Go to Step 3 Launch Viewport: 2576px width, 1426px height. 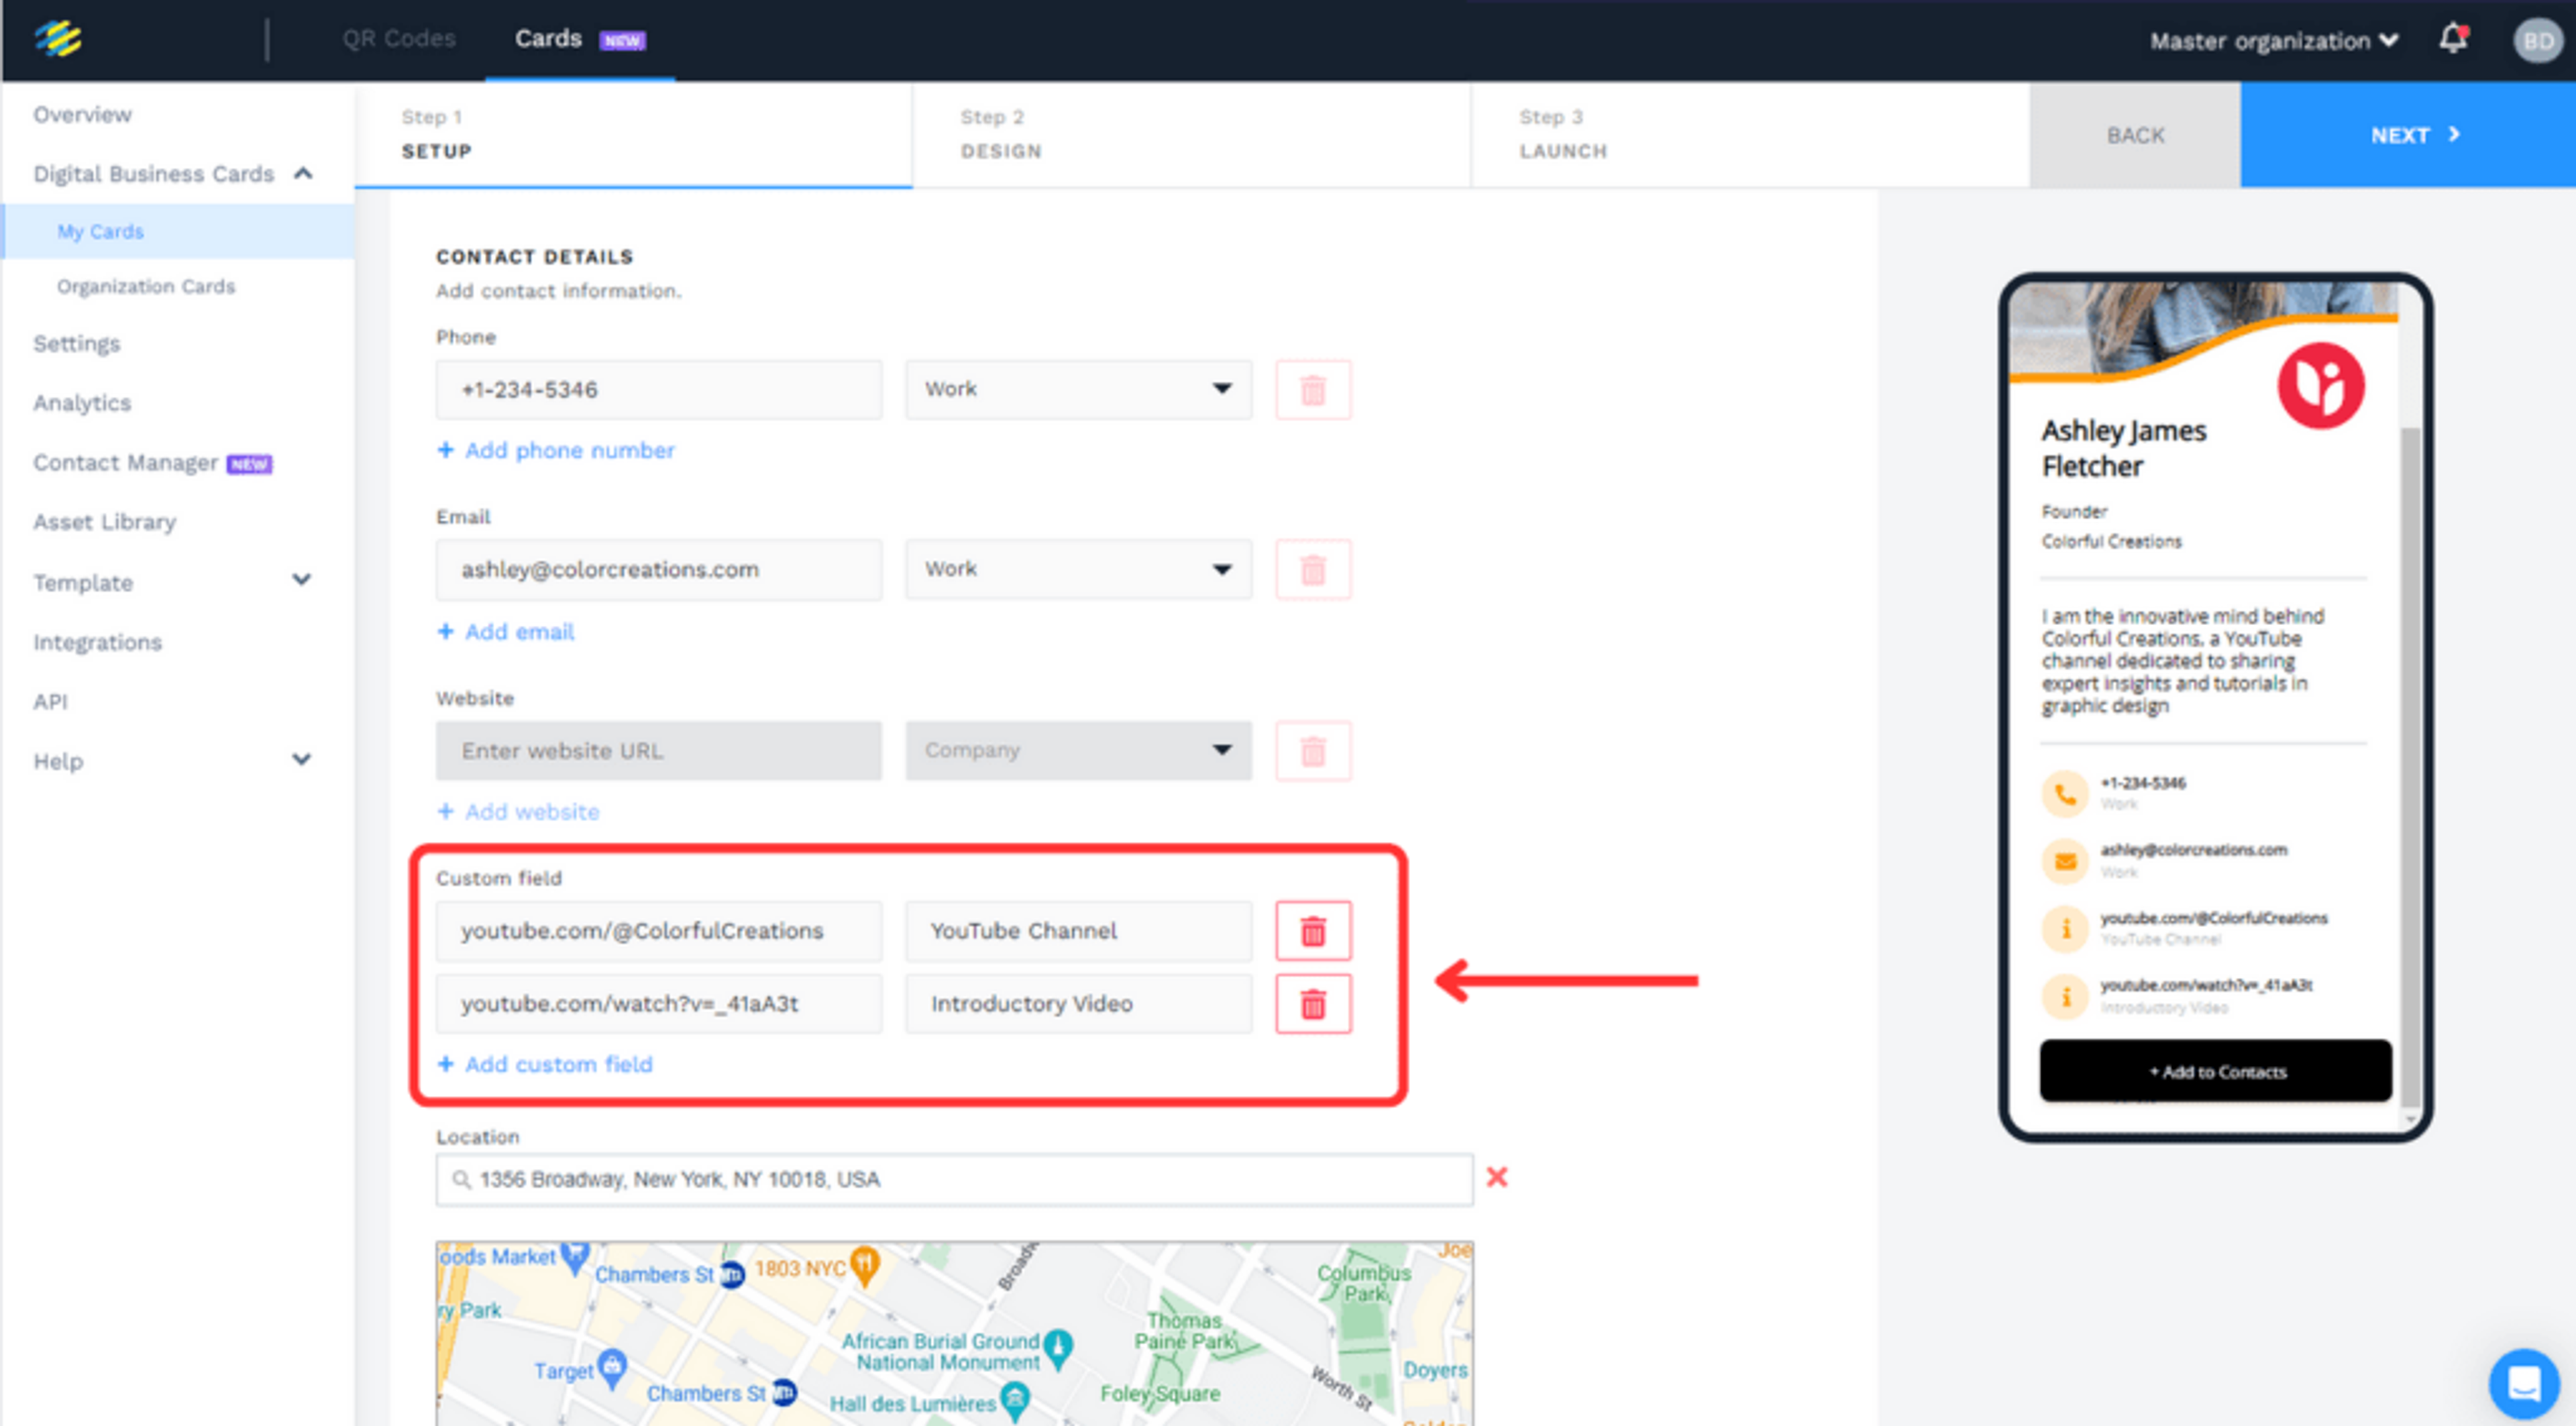coord(1750,134)
